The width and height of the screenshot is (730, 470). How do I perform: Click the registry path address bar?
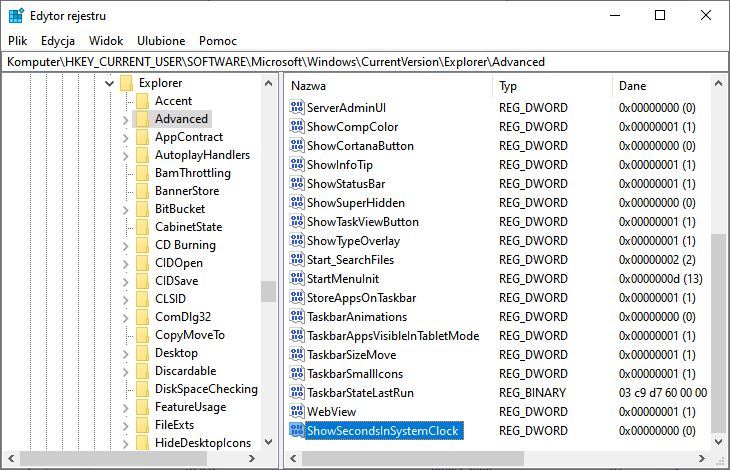click(365, 62)
